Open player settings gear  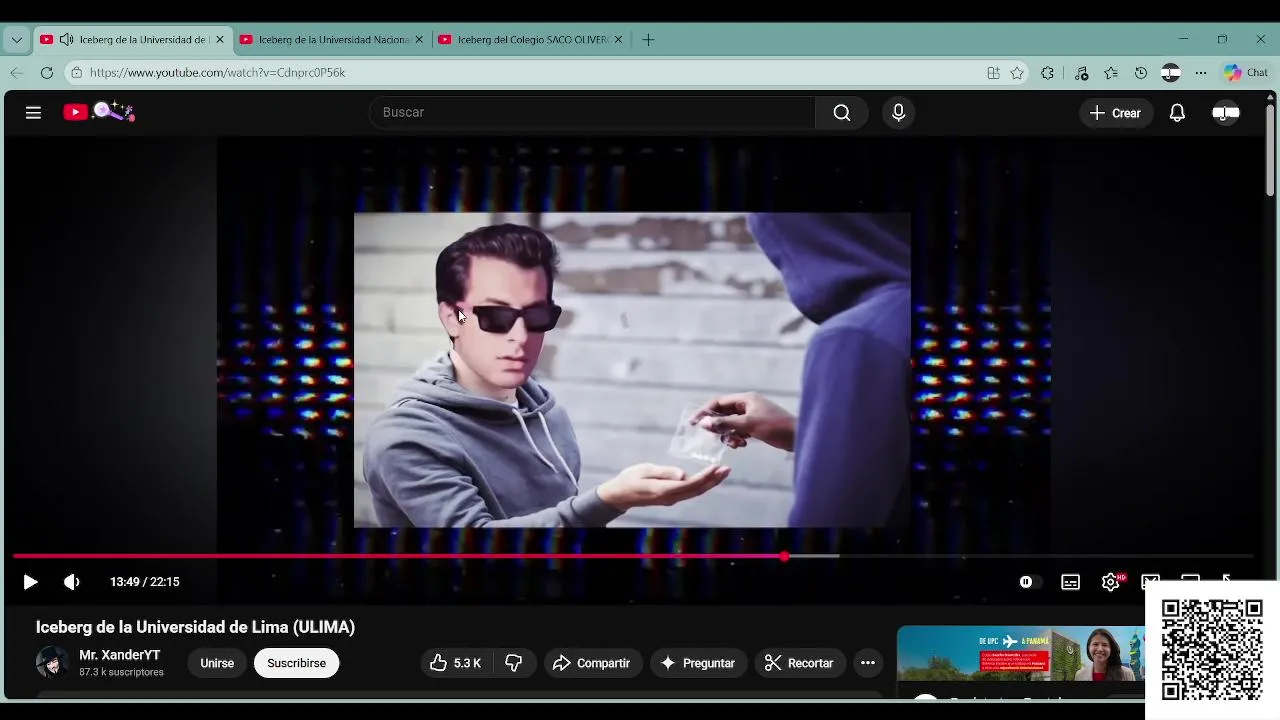pos(1111,582)
